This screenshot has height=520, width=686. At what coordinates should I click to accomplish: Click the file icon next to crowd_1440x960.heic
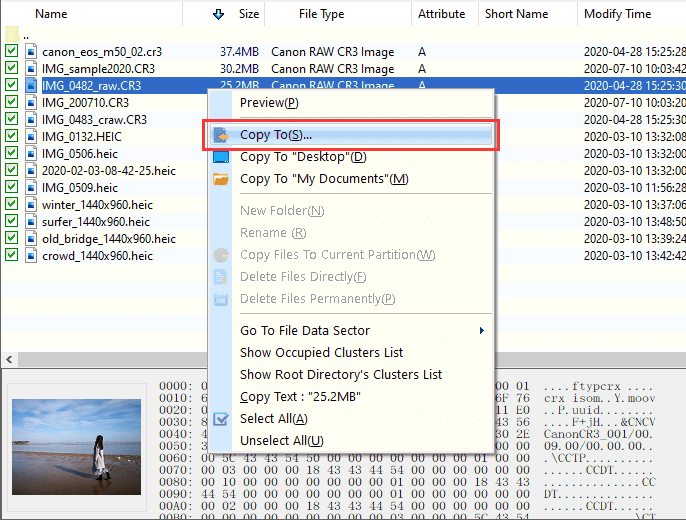click(x=30, y=256)
